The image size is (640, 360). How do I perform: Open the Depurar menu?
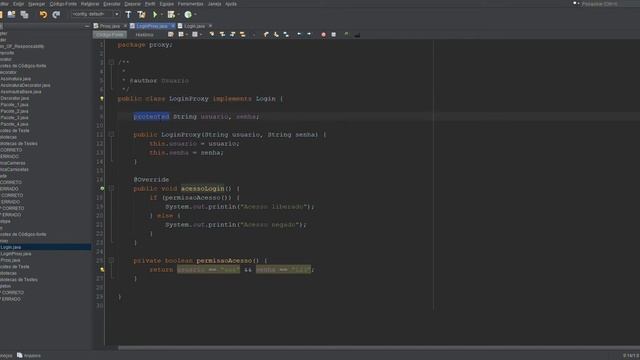[x=132, y=4]
